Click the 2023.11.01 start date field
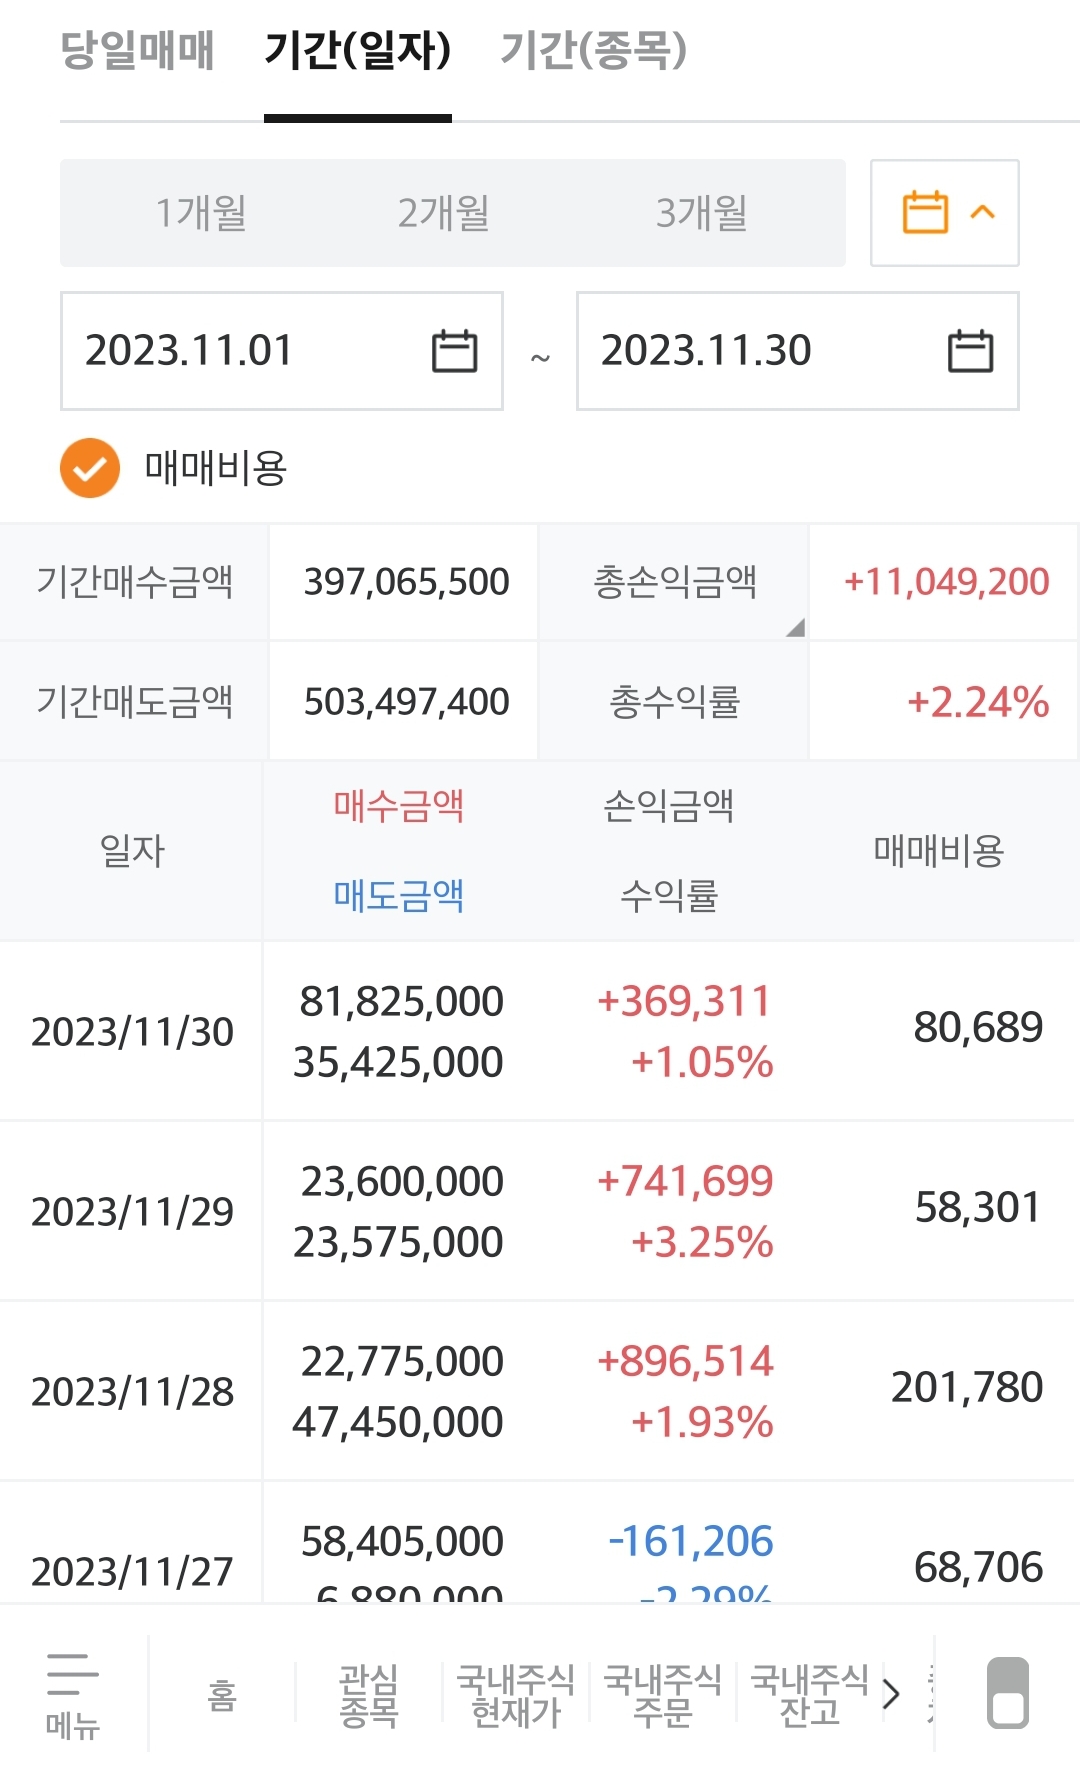Image resolution: width=1080 pixels, height=1782 pixels. (240, 351)
